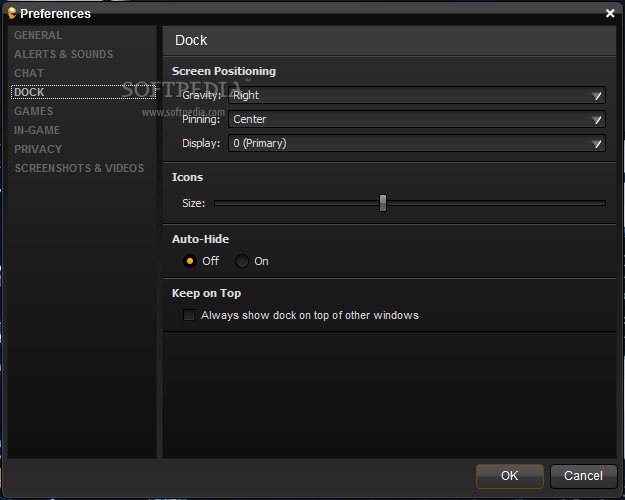Image resolution: width=625 pixels, height=500 pixels.
Task: Open the Games preferences page
Action: [x=33, y=111]
